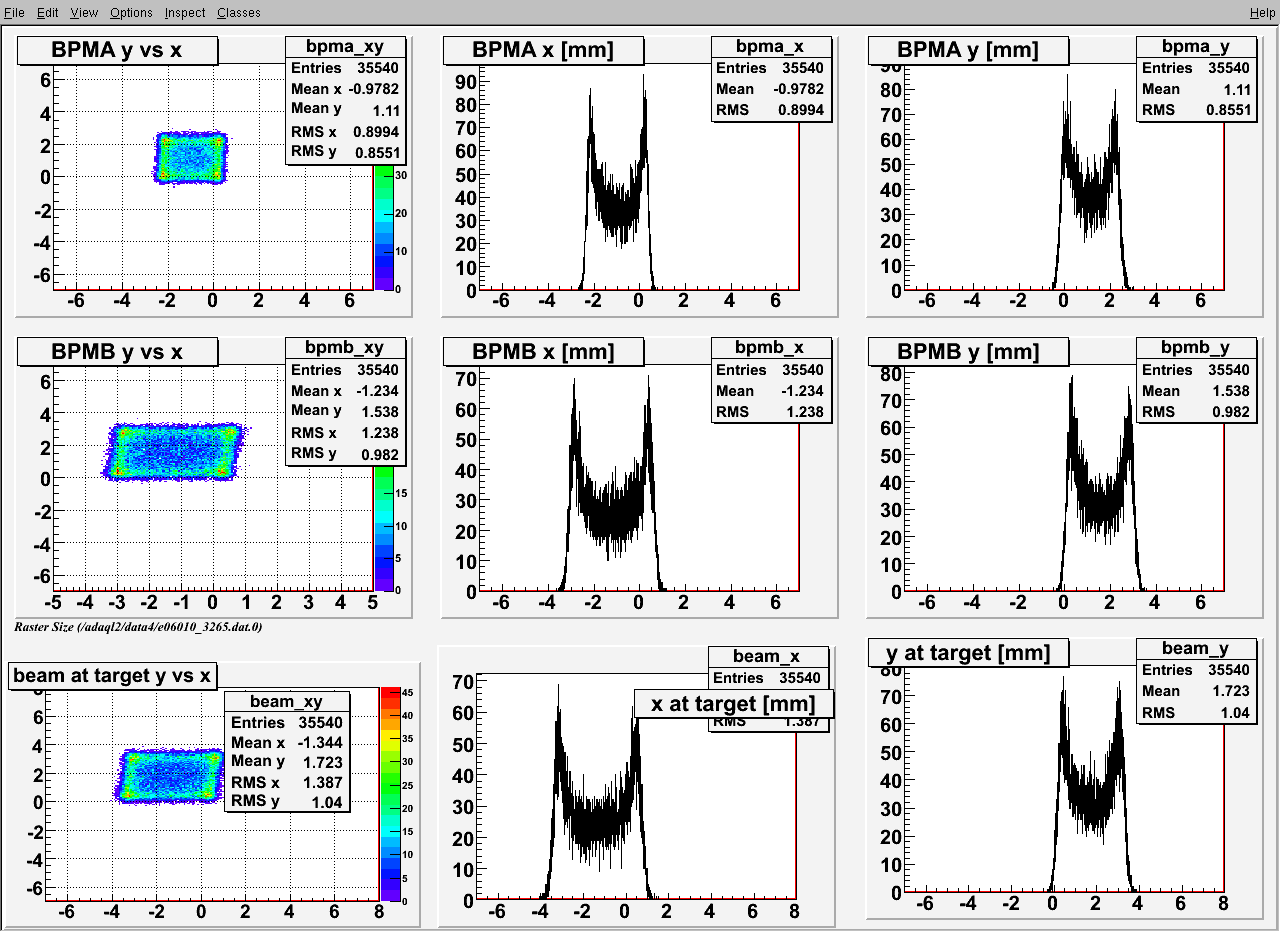Open the Inspect menu
Screen dimensions: 1280x932
click(185, 12)
